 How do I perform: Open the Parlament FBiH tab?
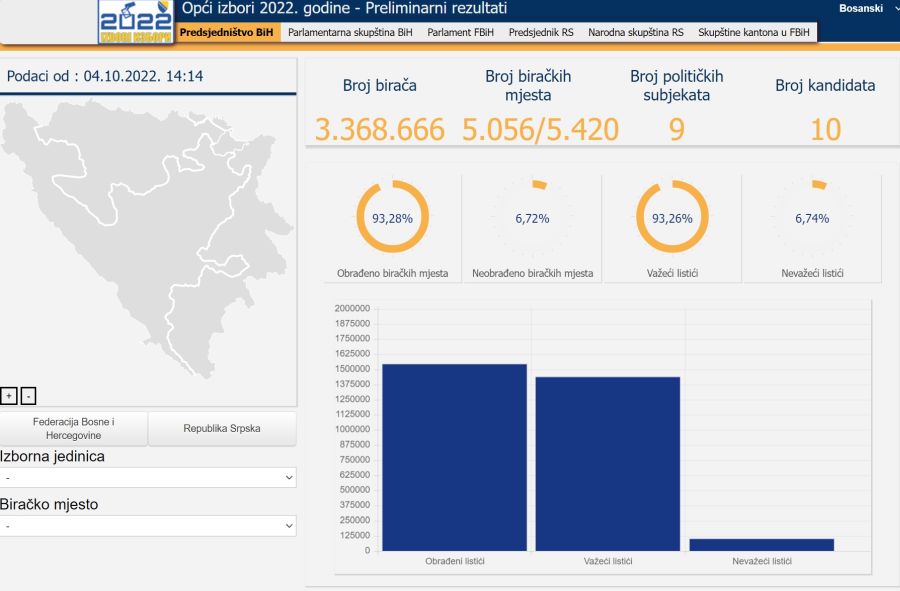[462, 32]
